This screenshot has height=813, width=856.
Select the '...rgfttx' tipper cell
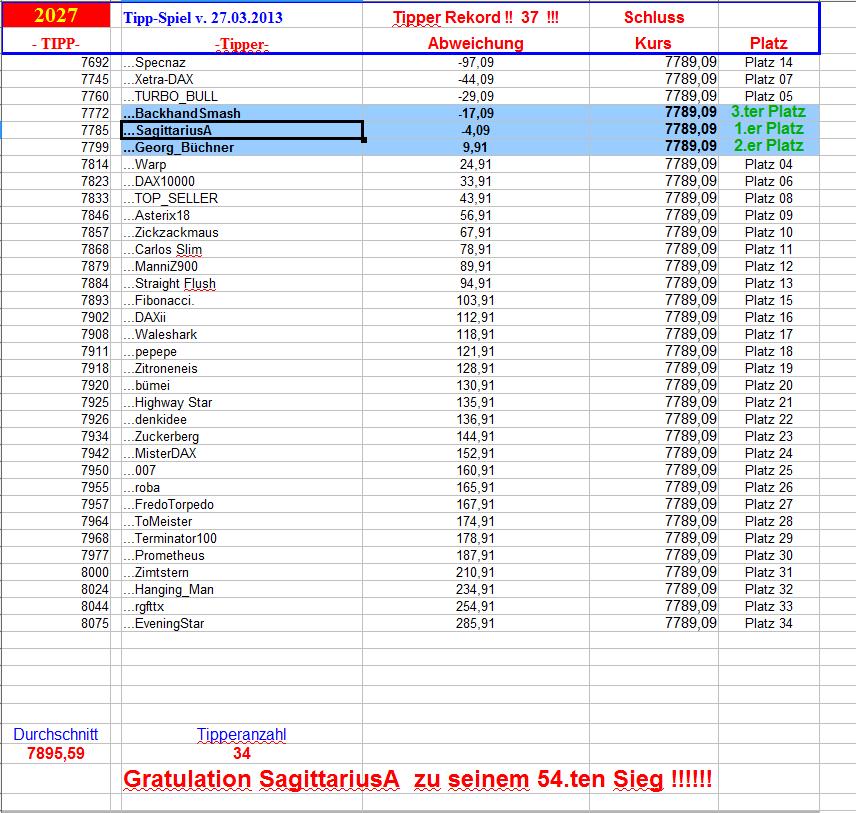click(x=241, y=606)
